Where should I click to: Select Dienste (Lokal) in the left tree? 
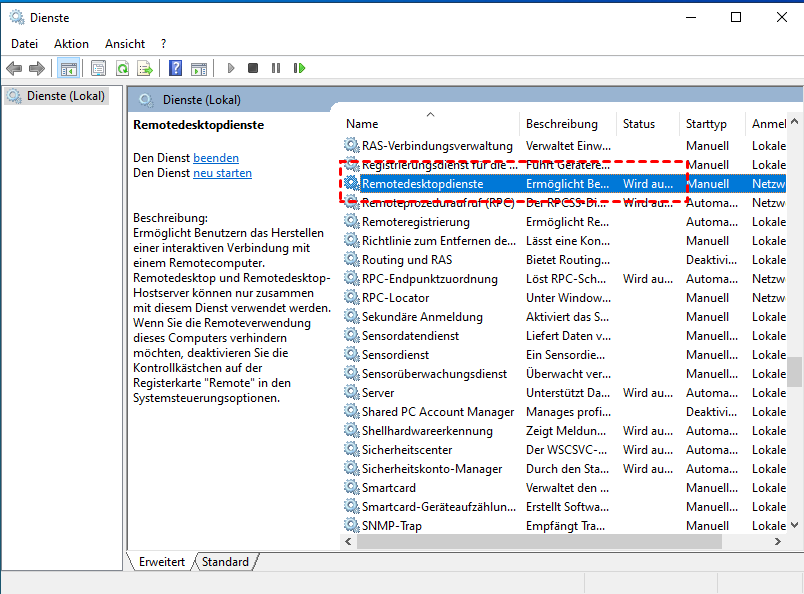point(62,96)
